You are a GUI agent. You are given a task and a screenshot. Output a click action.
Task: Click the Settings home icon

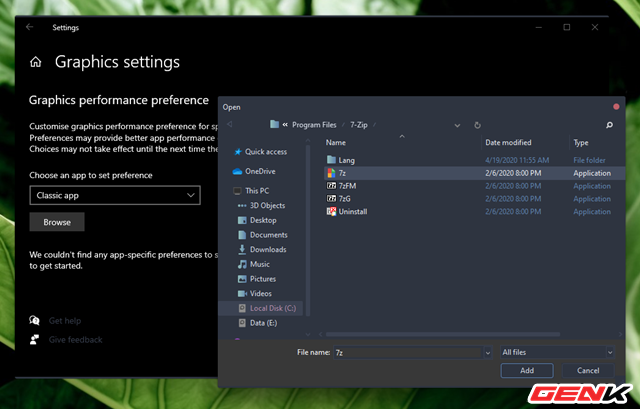(37, 62)
